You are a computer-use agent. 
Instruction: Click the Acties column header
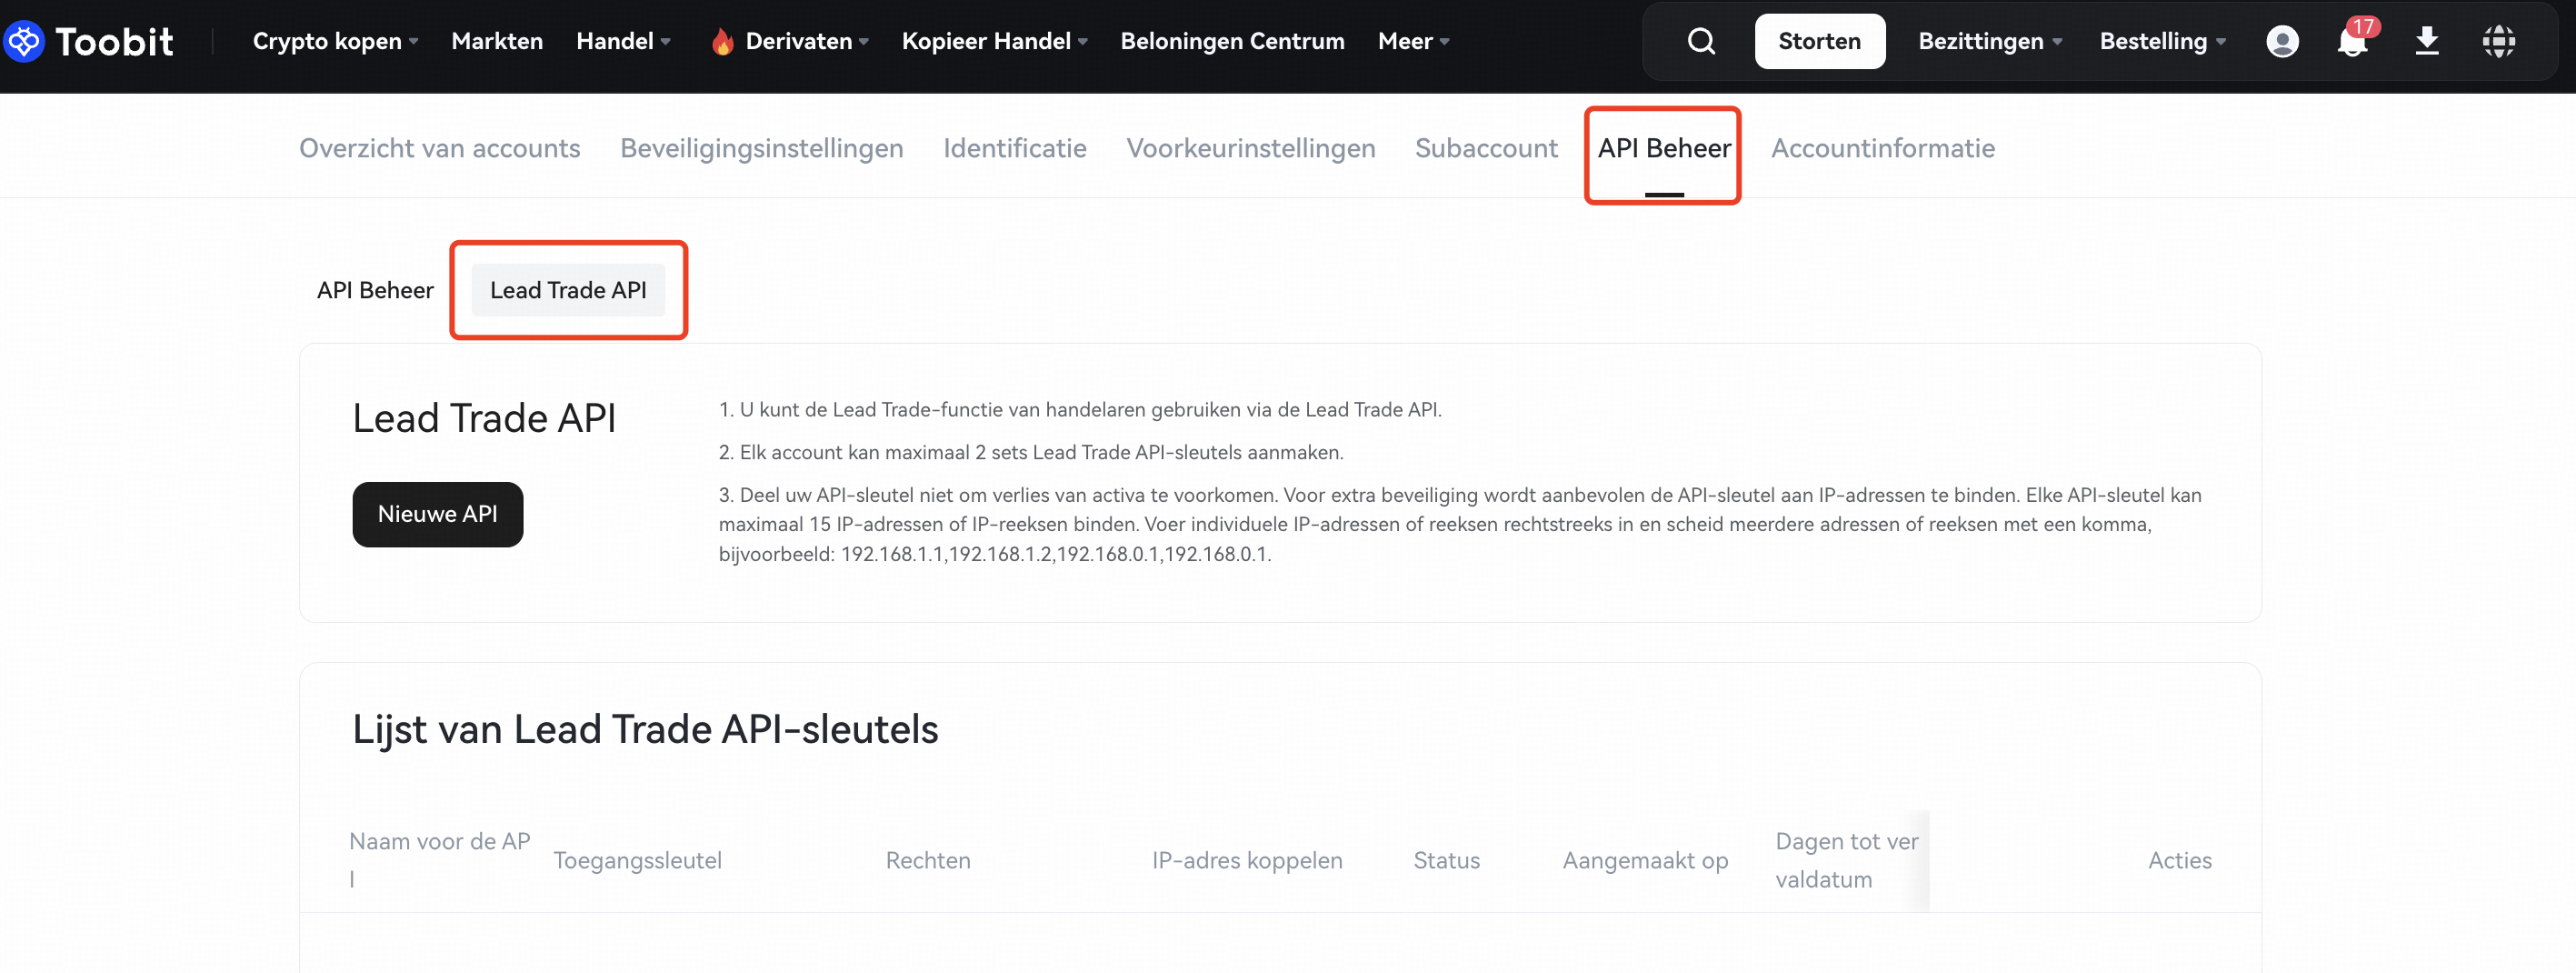point(2179,860)
